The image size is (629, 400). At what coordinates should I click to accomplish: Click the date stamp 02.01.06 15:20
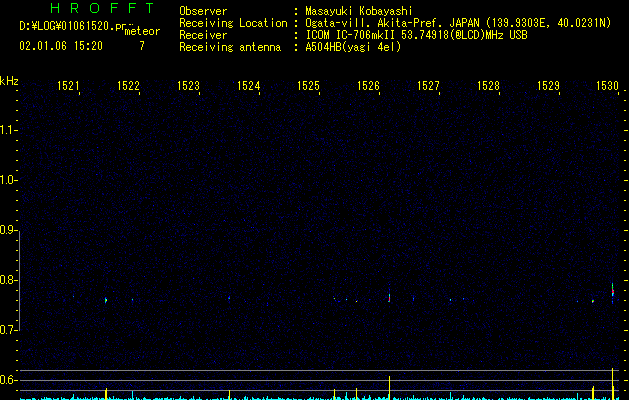[x=61, y=46]
